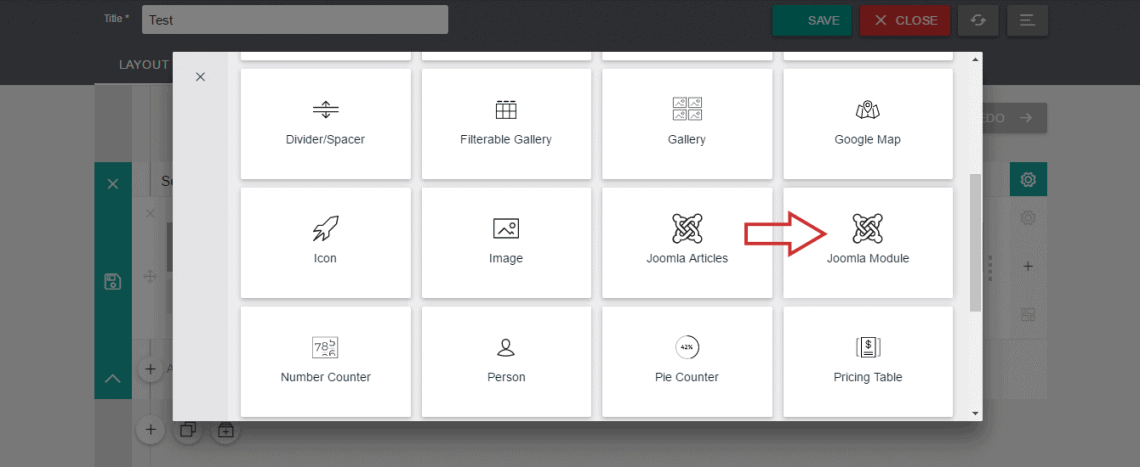The height and width of the screenshot is (467, 1140).
Task: Choose the Number Counter addon
Action: pos(325,361)
